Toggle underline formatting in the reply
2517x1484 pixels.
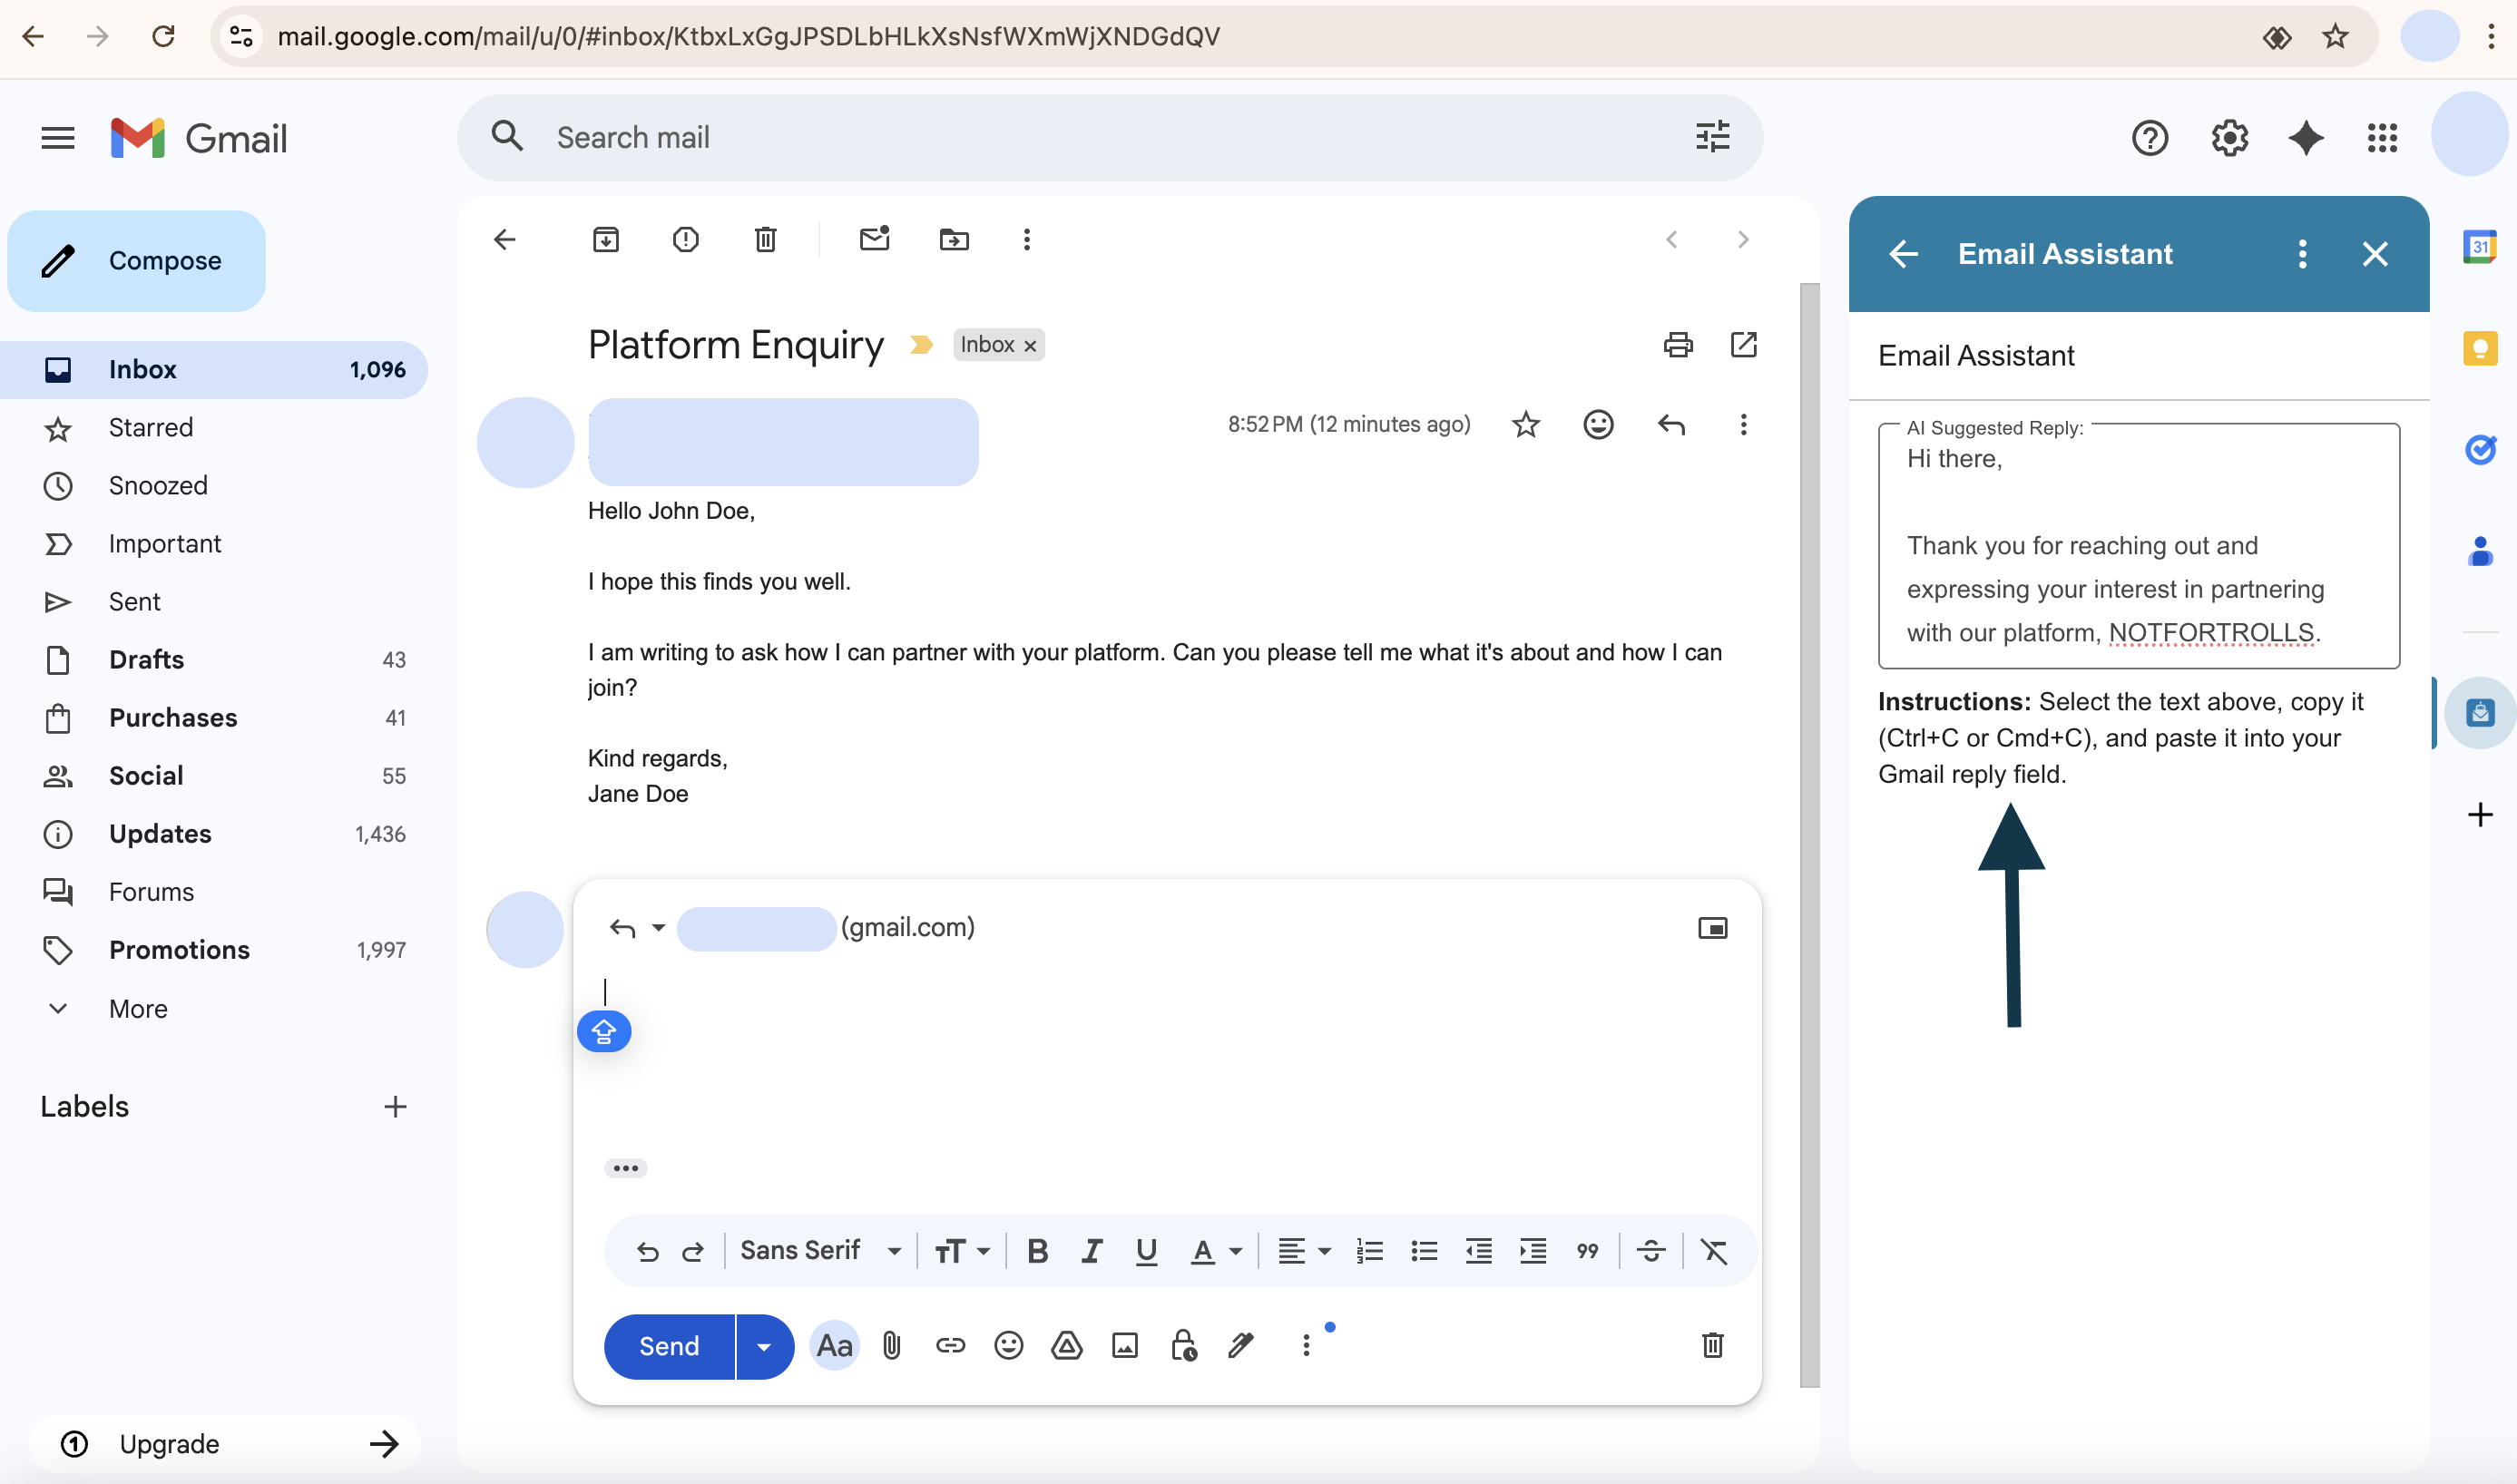point(1145,1250)
